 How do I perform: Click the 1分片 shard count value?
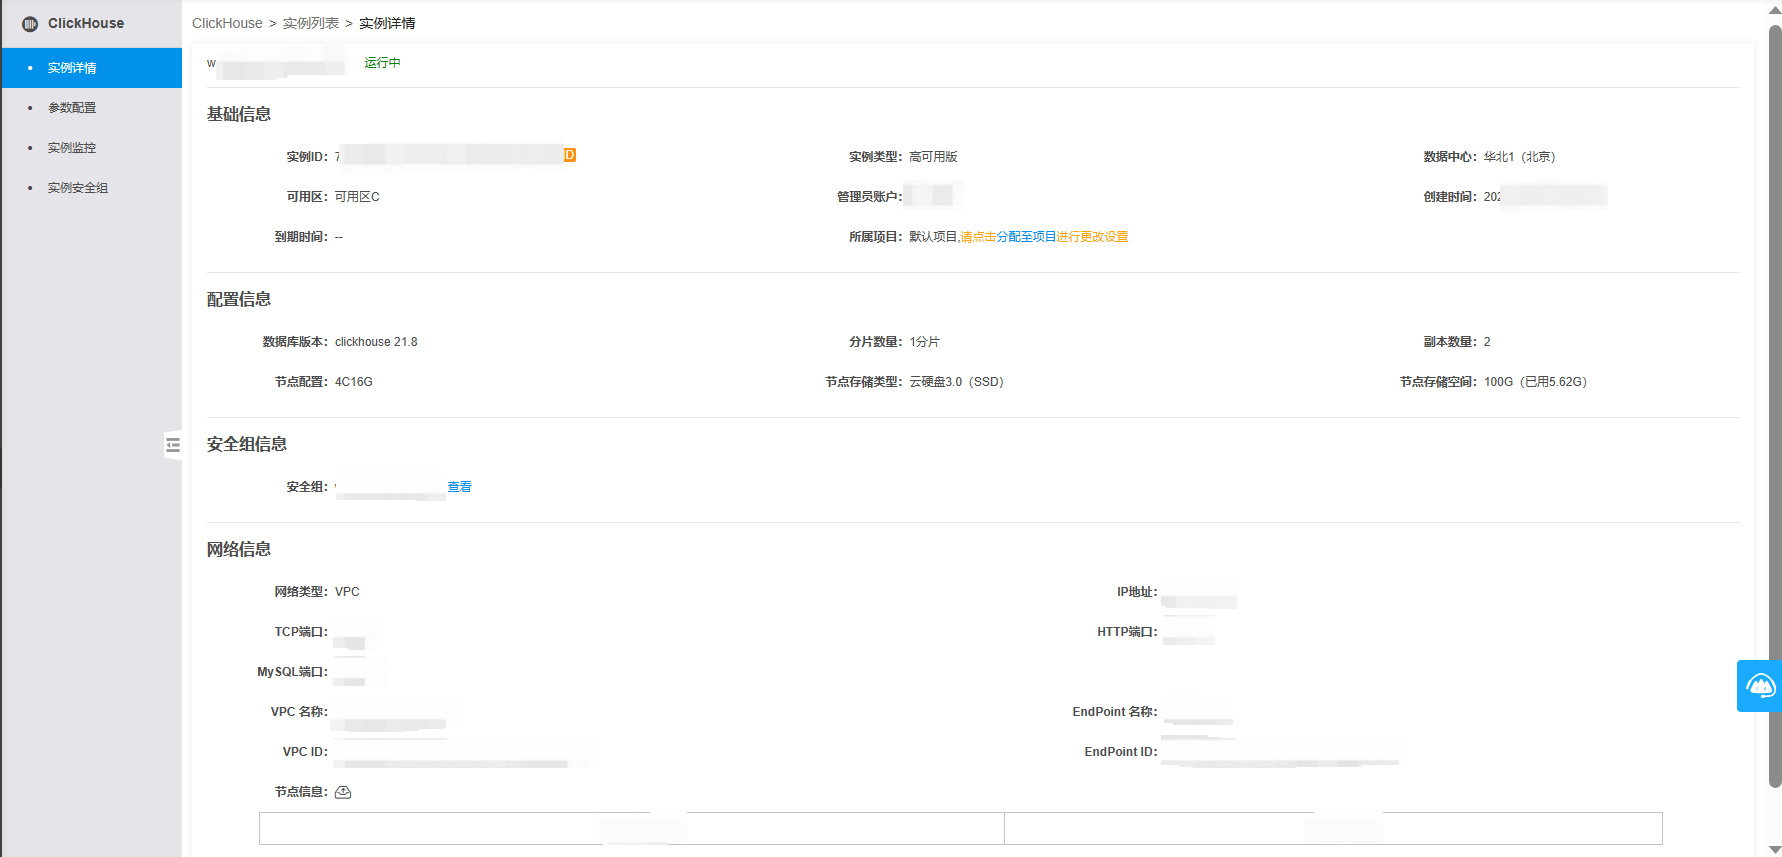[x=924, y=342]
